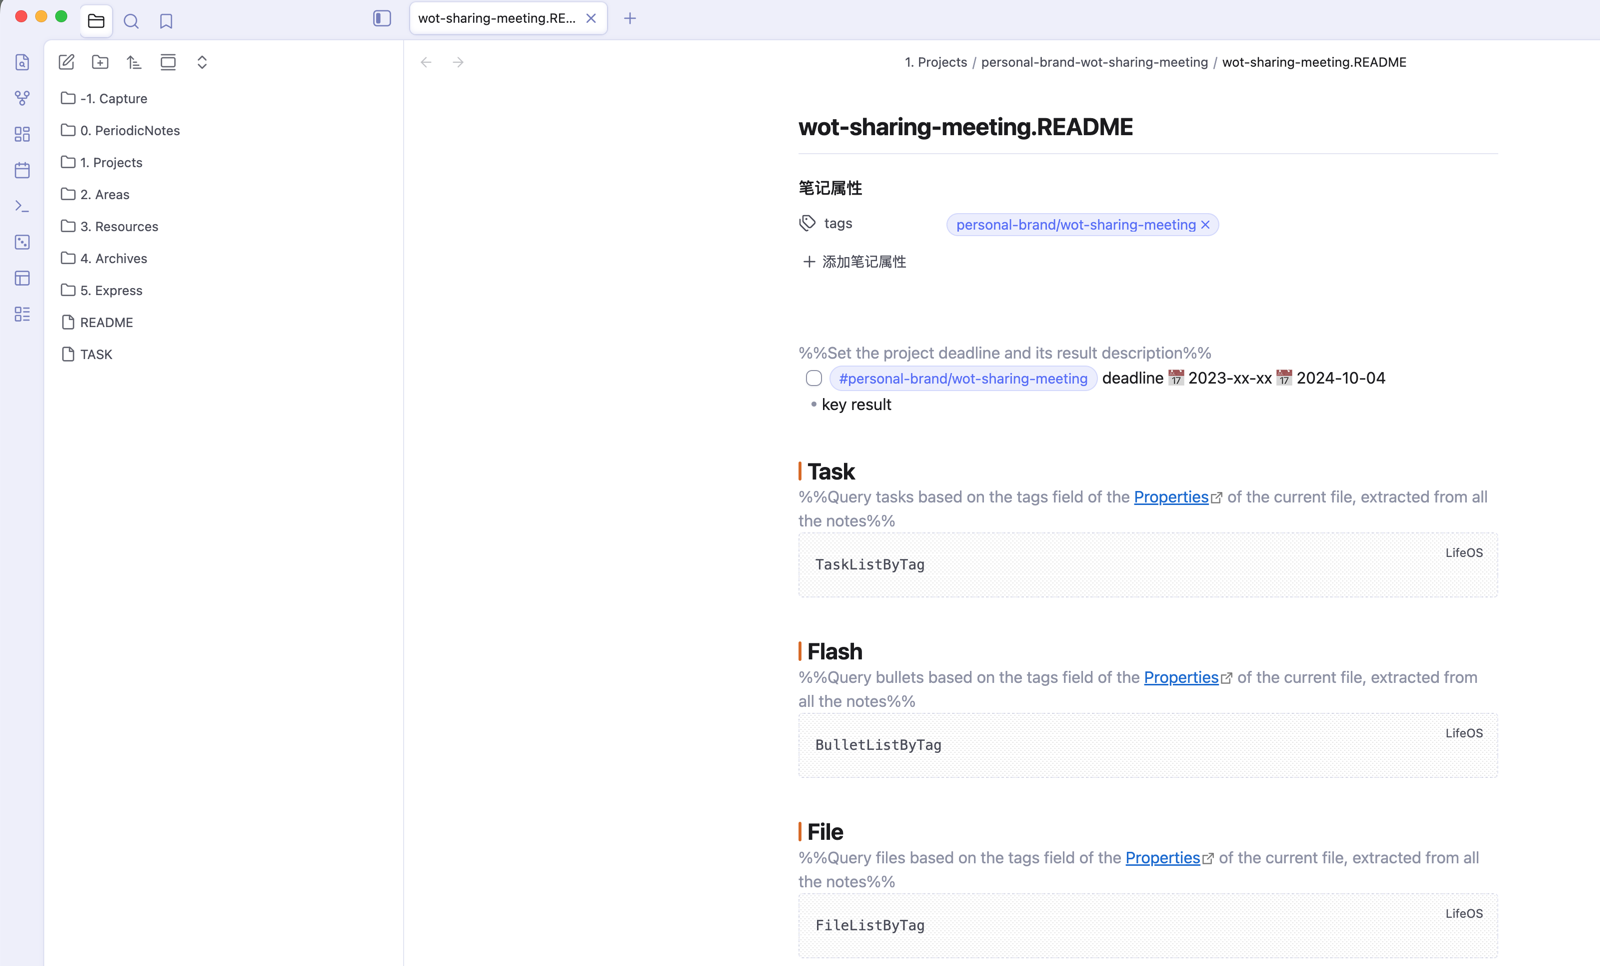Image resolution: width=1600 pixels, height=966 pixels.
Task: Open a new tab with the plus icon
Action: 630,18
